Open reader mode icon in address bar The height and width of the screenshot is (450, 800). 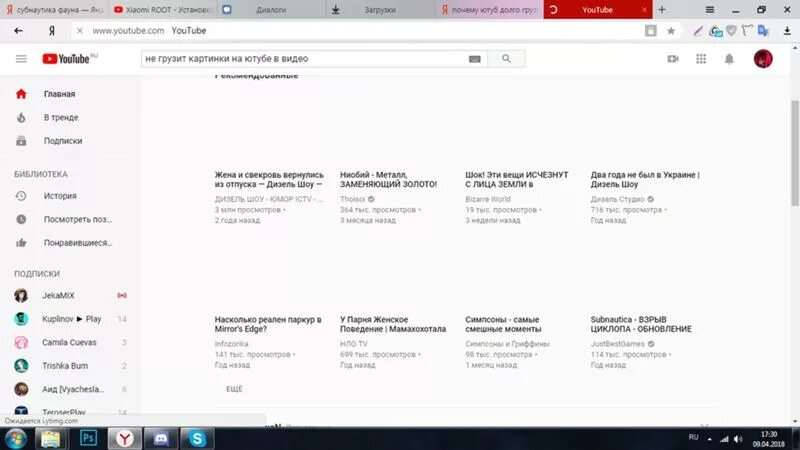tap(651, 31)
